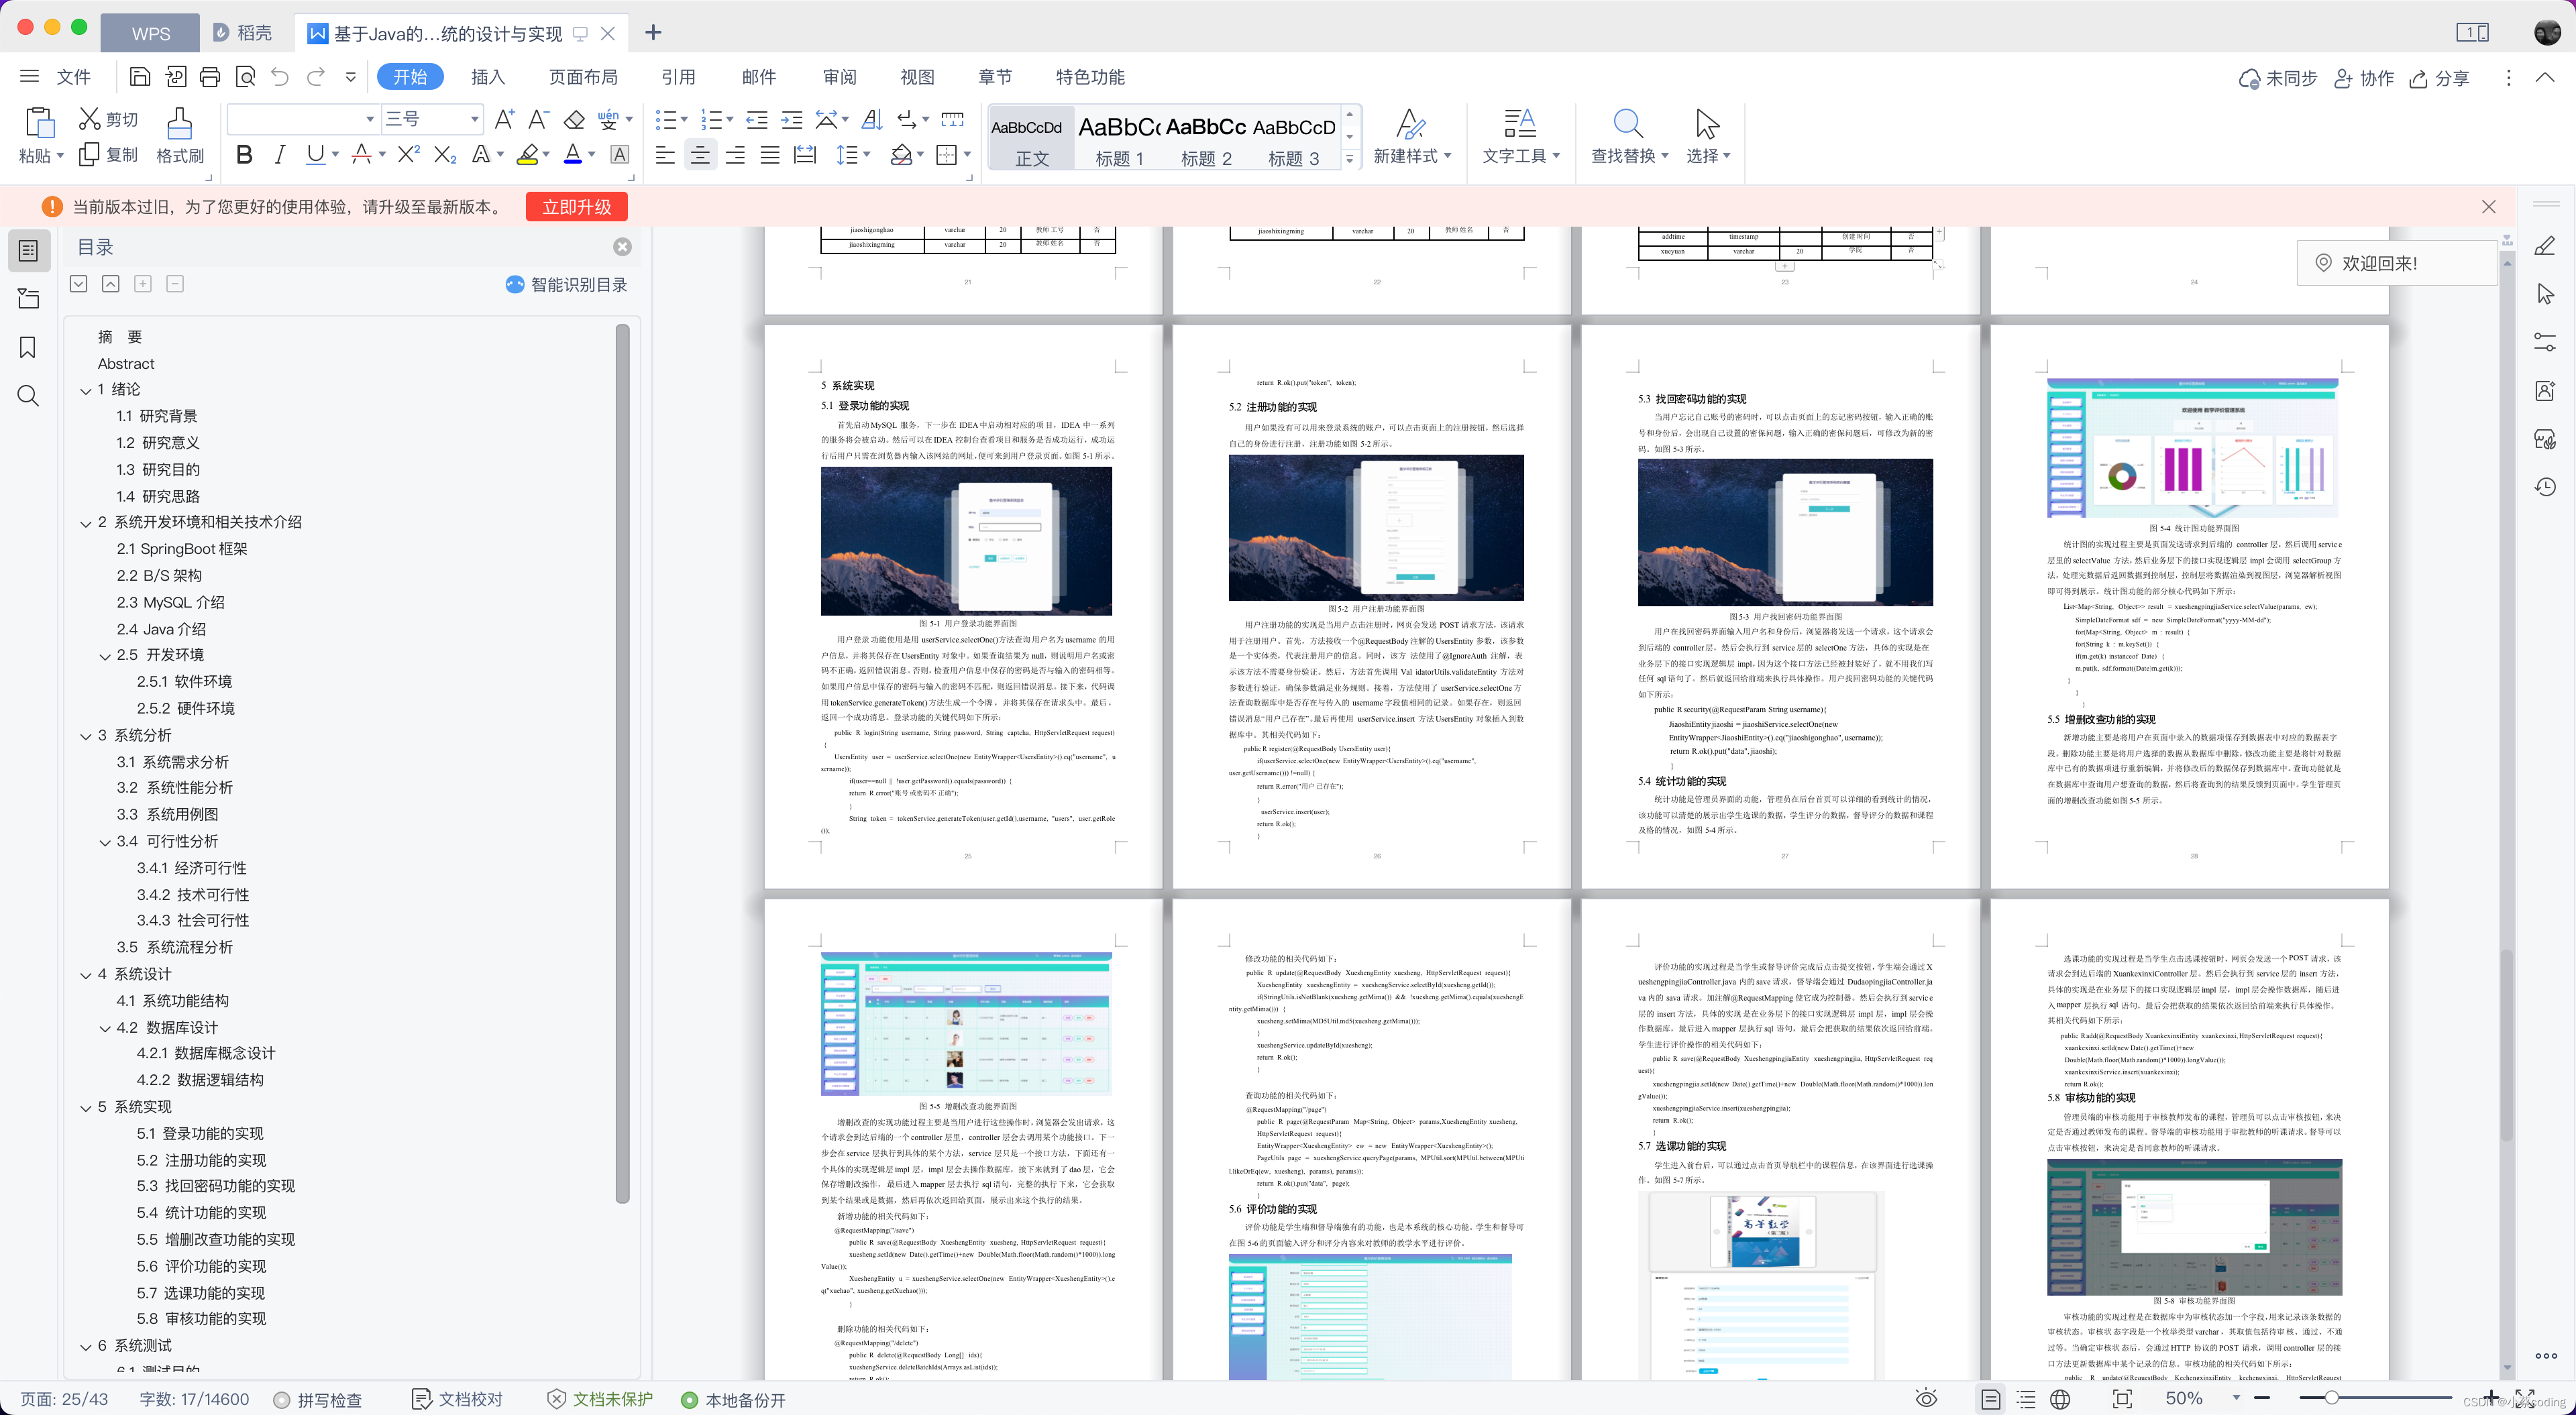Collapse the '5 系统实现' node
Screen dimensions: 2576x1415
coord(86,1108)
